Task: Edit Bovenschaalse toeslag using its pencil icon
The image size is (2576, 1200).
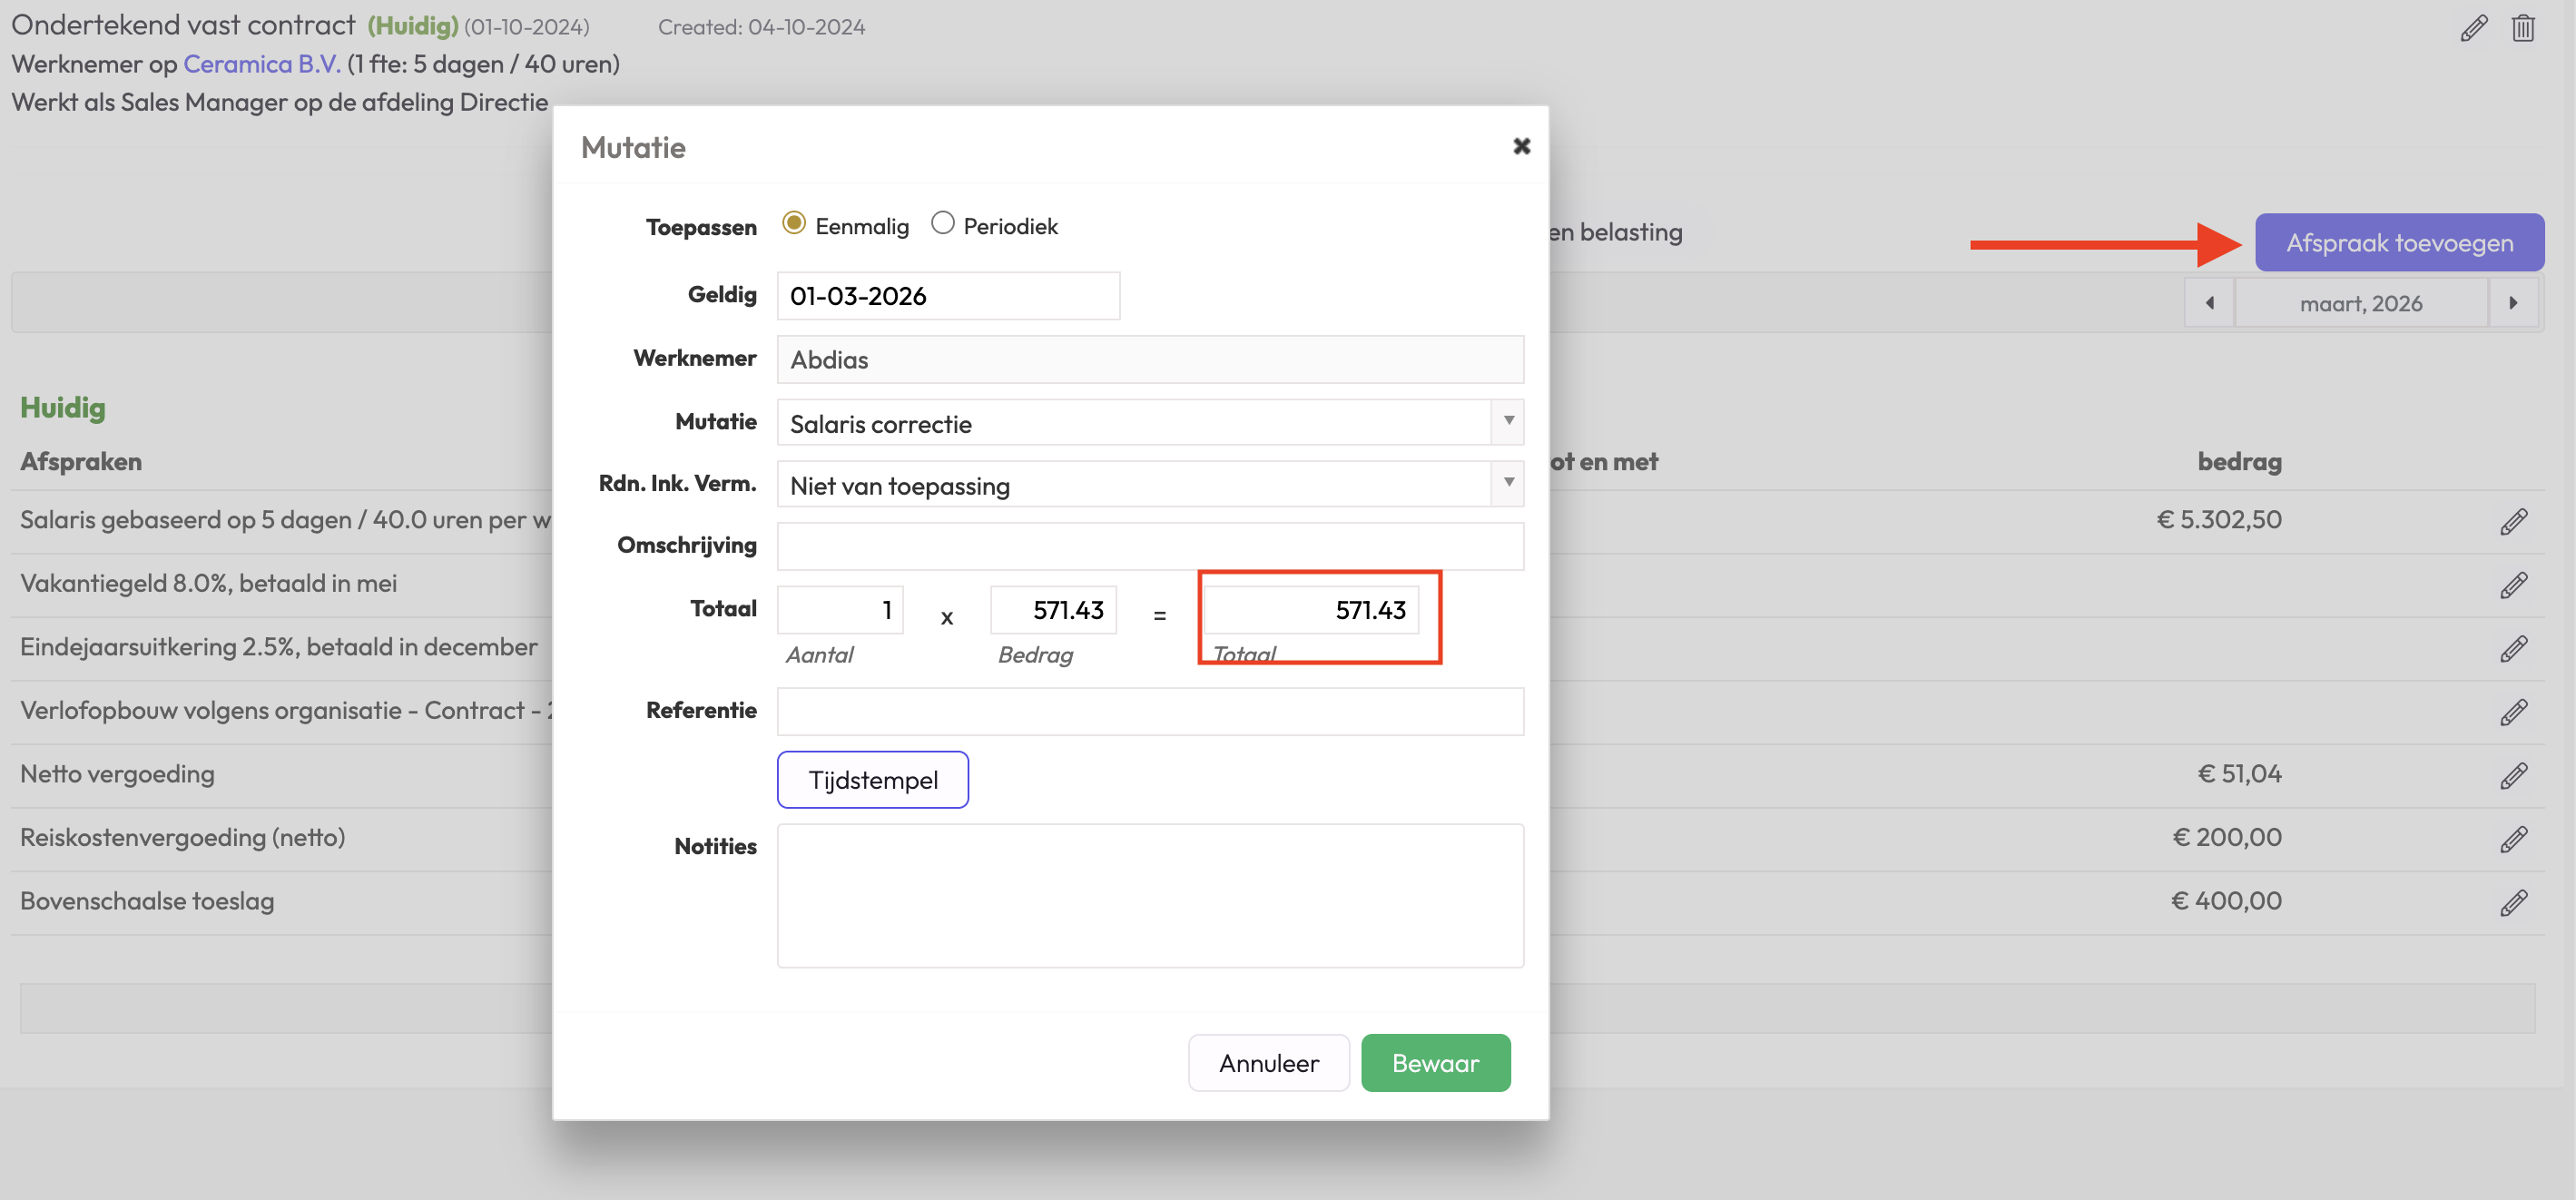Action: 2513,902
